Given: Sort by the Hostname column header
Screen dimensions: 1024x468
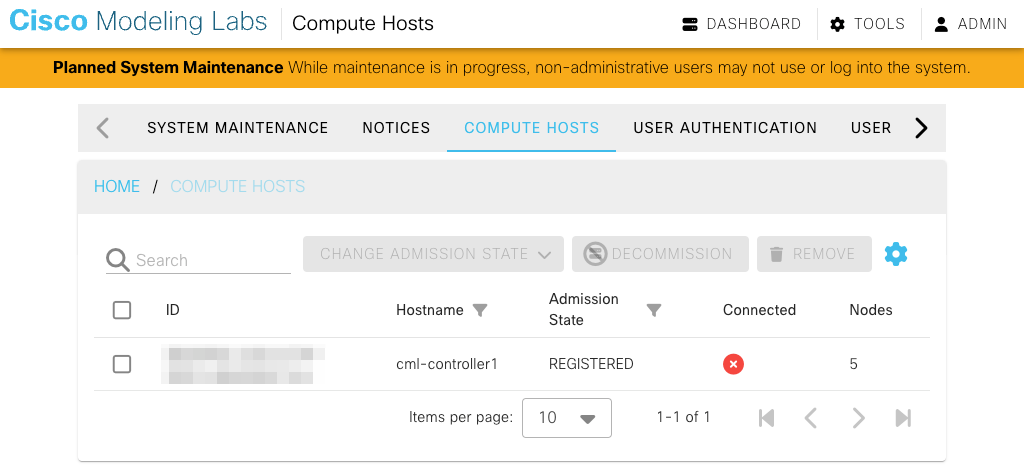Looking at the screenshot, I should [x=430, y=310].
